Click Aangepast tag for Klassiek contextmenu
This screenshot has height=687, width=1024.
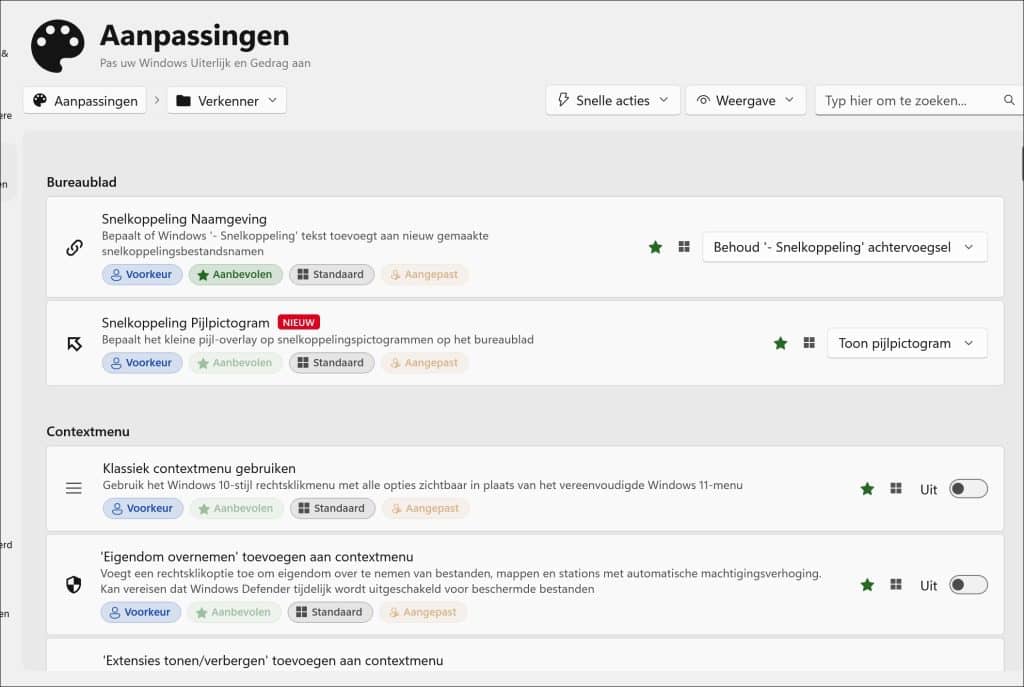click(x=426, y=508)
